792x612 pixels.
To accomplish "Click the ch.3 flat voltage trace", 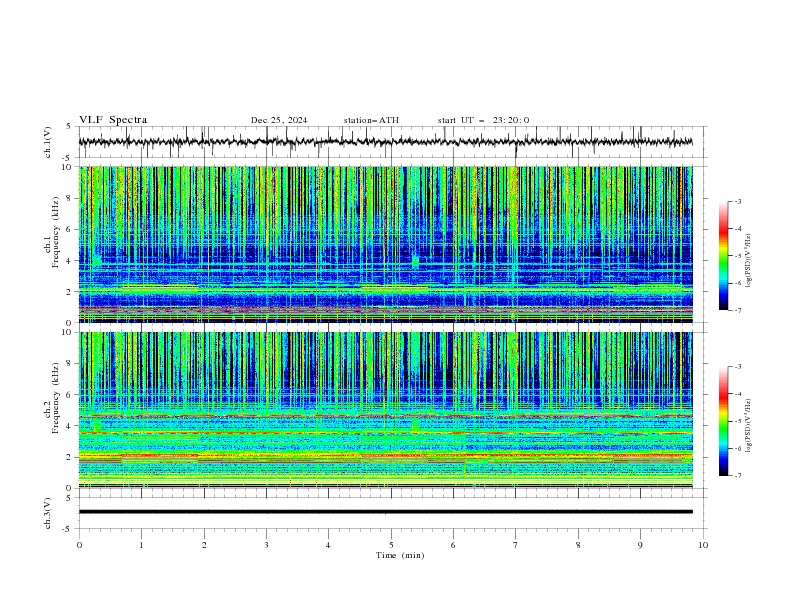I will (x=385, y=512).
